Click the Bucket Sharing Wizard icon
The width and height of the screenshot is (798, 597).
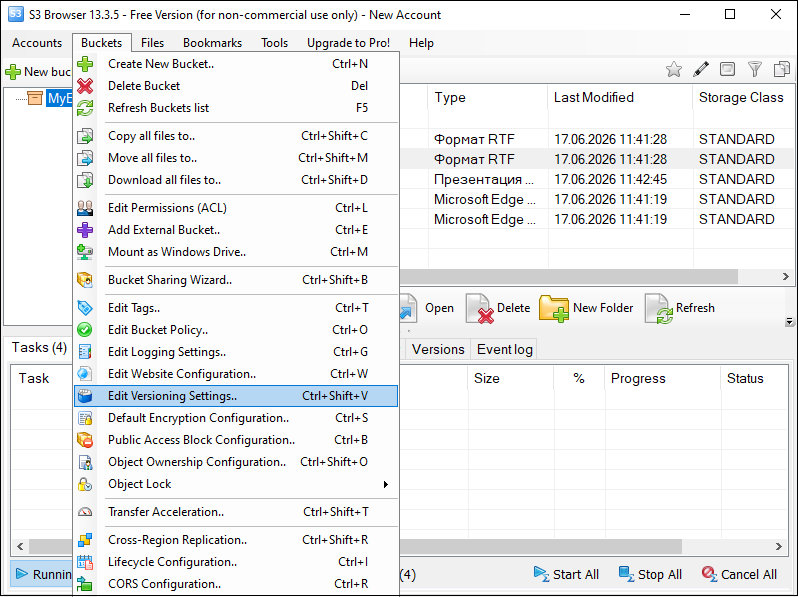[85, 280]
